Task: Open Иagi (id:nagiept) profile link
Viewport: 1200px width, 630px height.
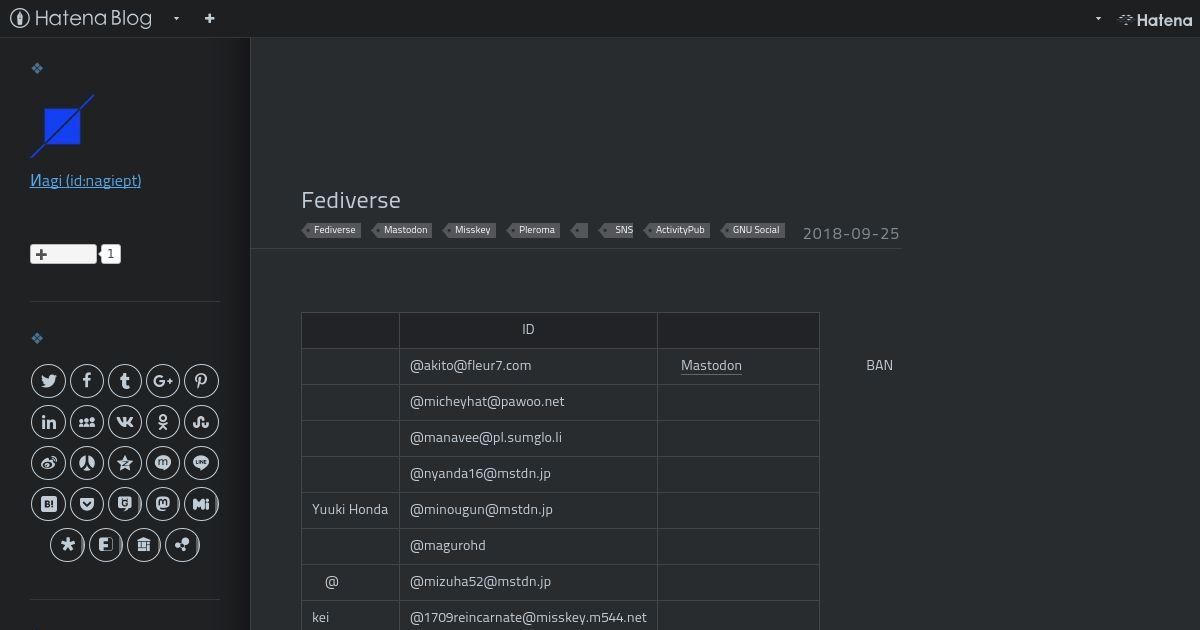Action: (86, 180)
